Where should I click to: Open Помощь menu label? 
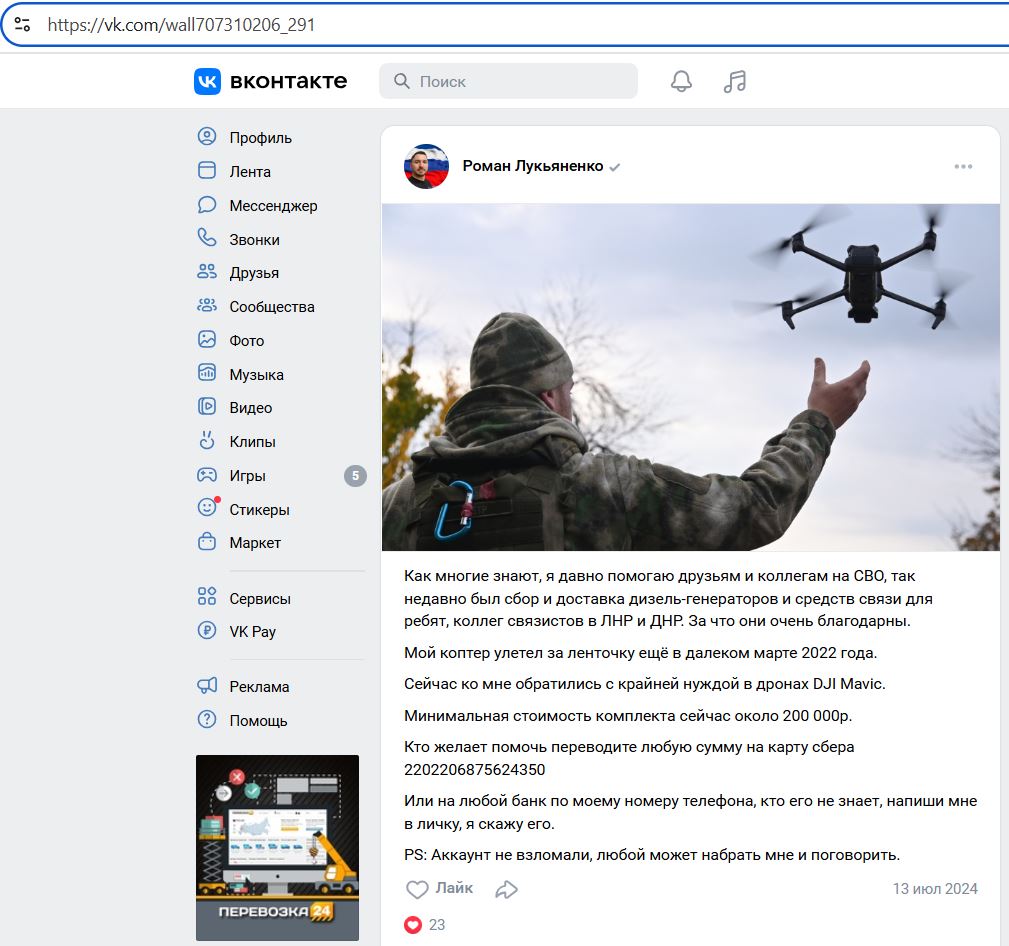(259, 721)
